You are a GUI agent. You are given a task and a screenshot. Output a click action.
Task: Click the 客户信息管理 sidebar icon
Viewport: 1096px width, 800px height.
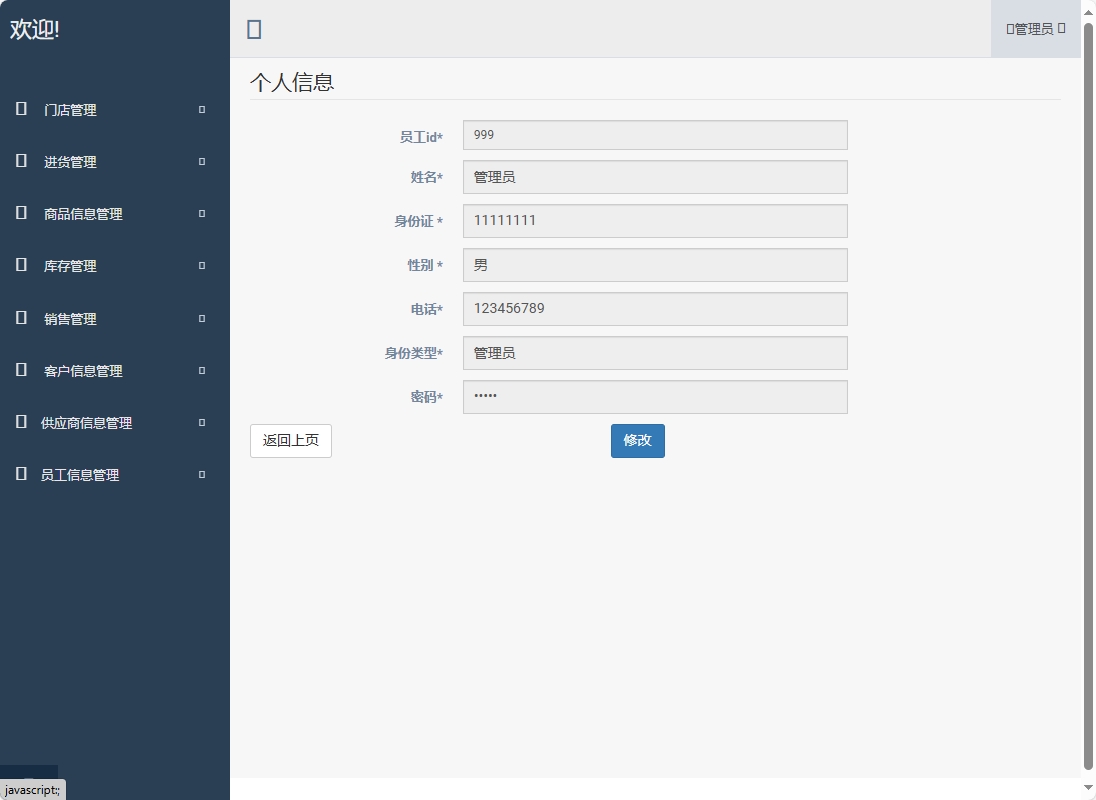(21, 370)
